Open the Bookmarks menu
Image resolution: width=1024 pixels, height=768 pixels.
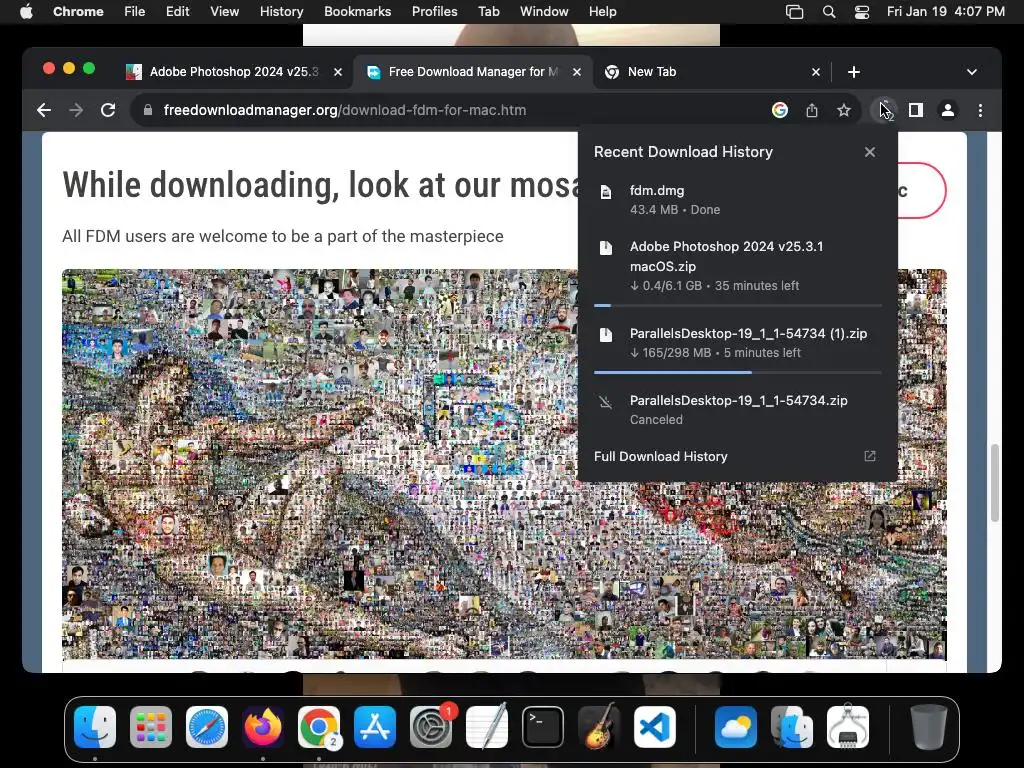pos(357,12)
